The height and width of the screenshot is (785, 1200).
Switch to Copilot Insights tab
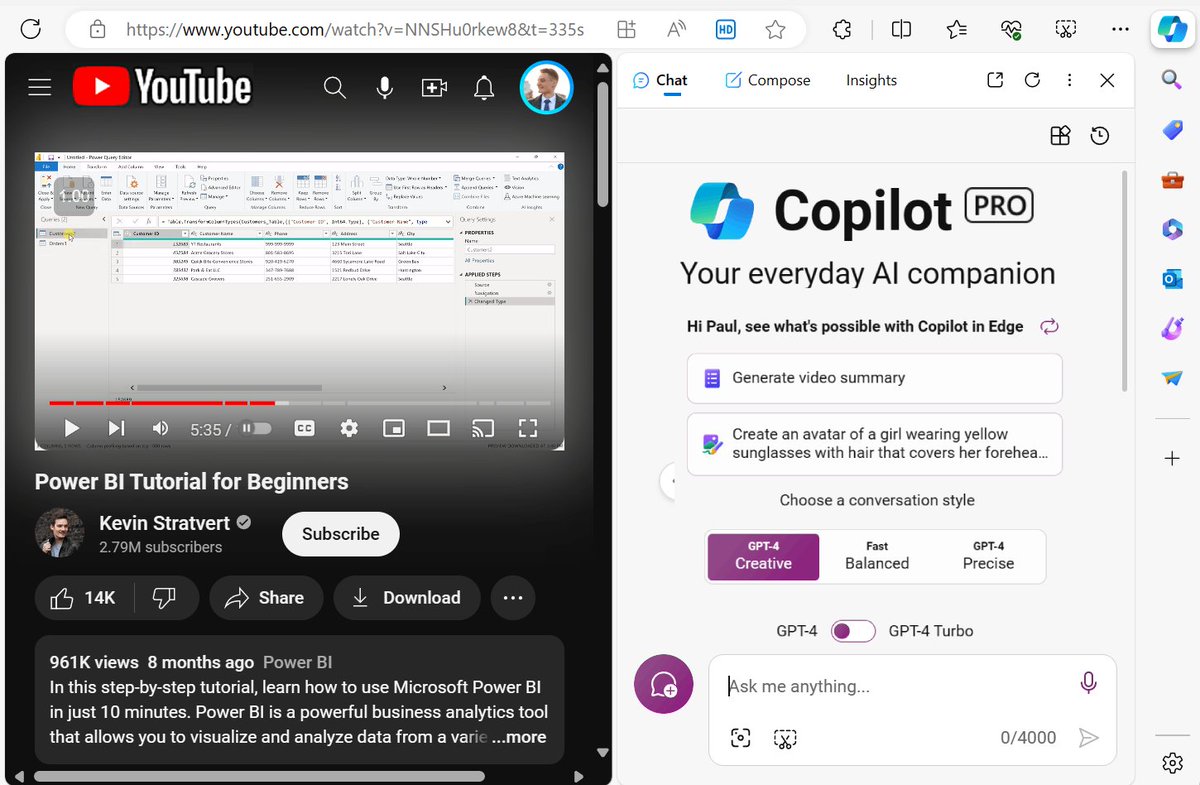click(x=871, y=80)
